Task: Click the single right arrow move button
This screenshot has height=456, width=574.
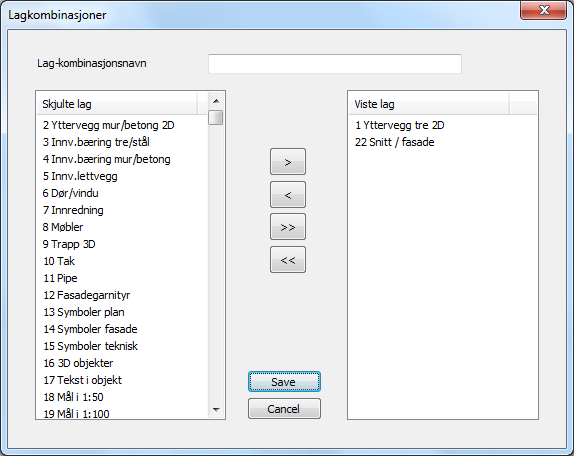Action: point(288,161)
